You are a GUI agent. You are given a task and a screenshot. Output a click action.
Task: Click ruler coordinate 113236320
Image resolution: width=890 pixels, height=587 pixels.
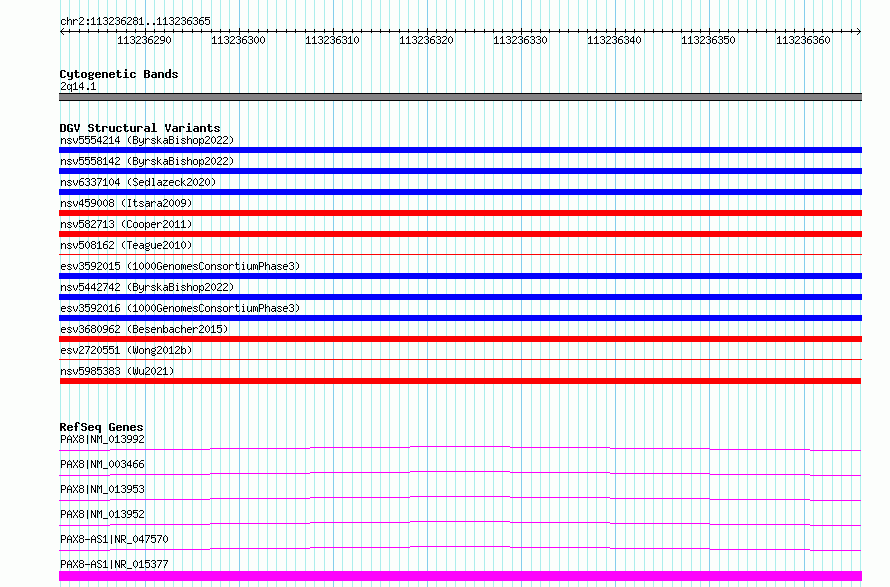(x=426, y=40)
